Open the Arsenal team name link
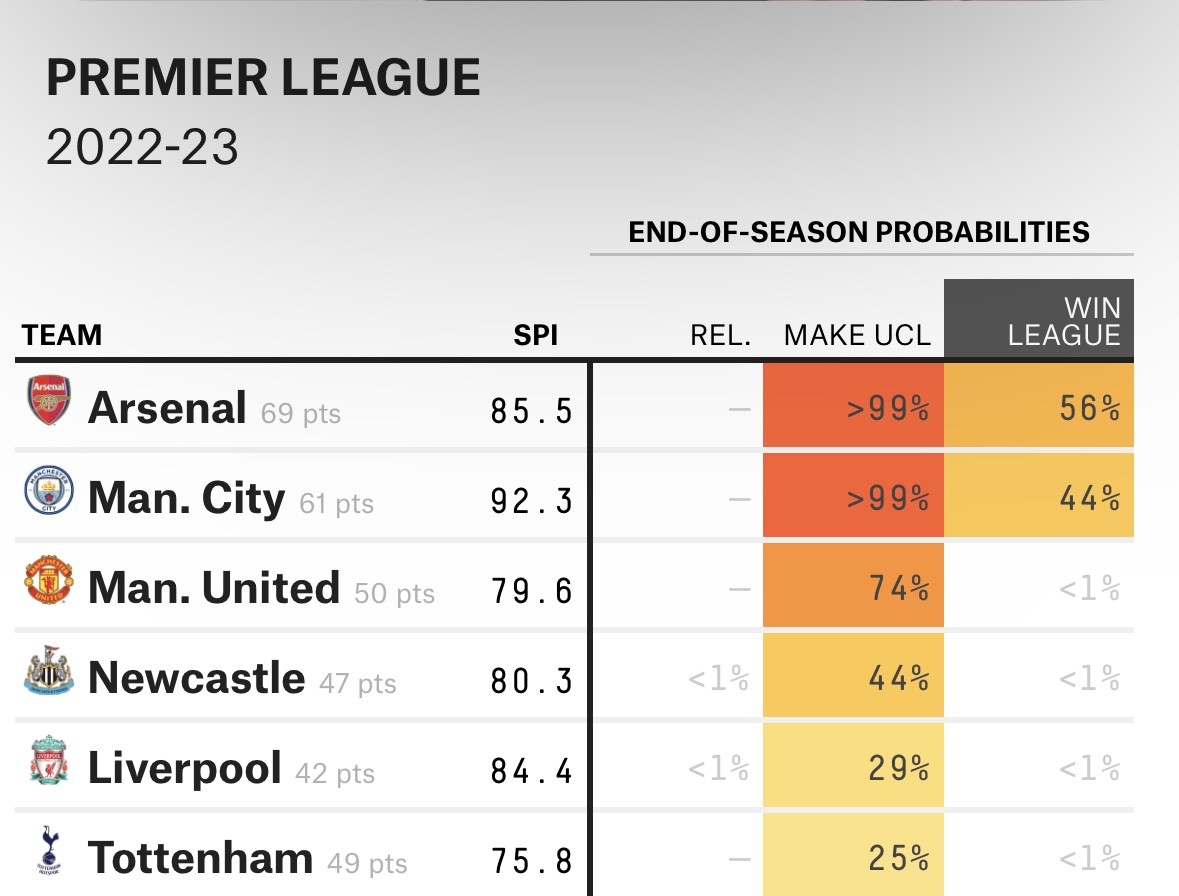 coord(167,408)
